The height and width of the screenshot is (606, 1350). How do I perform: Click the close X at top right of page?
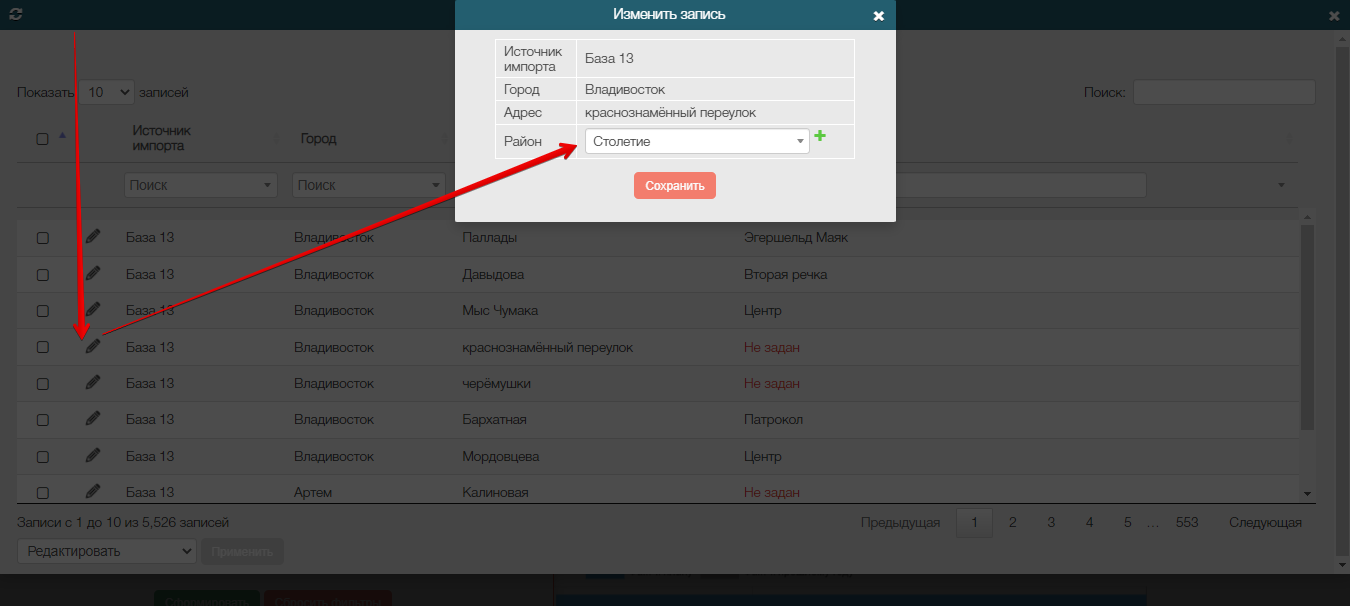[1334, 16]
